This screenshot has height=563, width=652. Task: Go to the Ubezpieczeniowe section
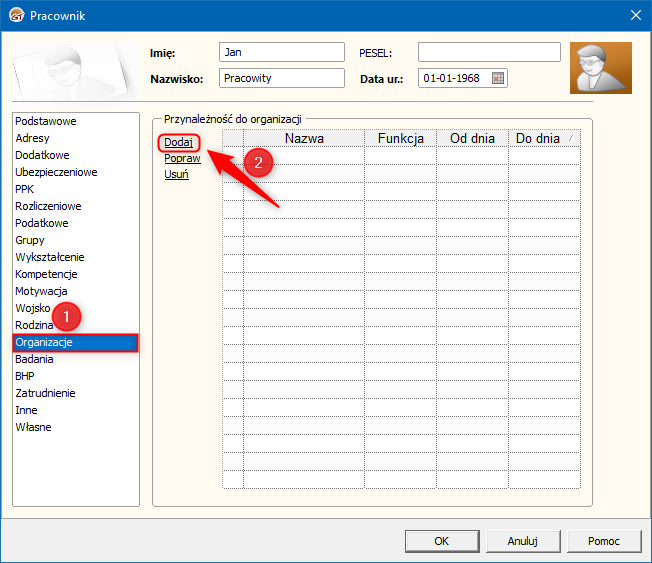pyautogui.click(x=56, y=172)
